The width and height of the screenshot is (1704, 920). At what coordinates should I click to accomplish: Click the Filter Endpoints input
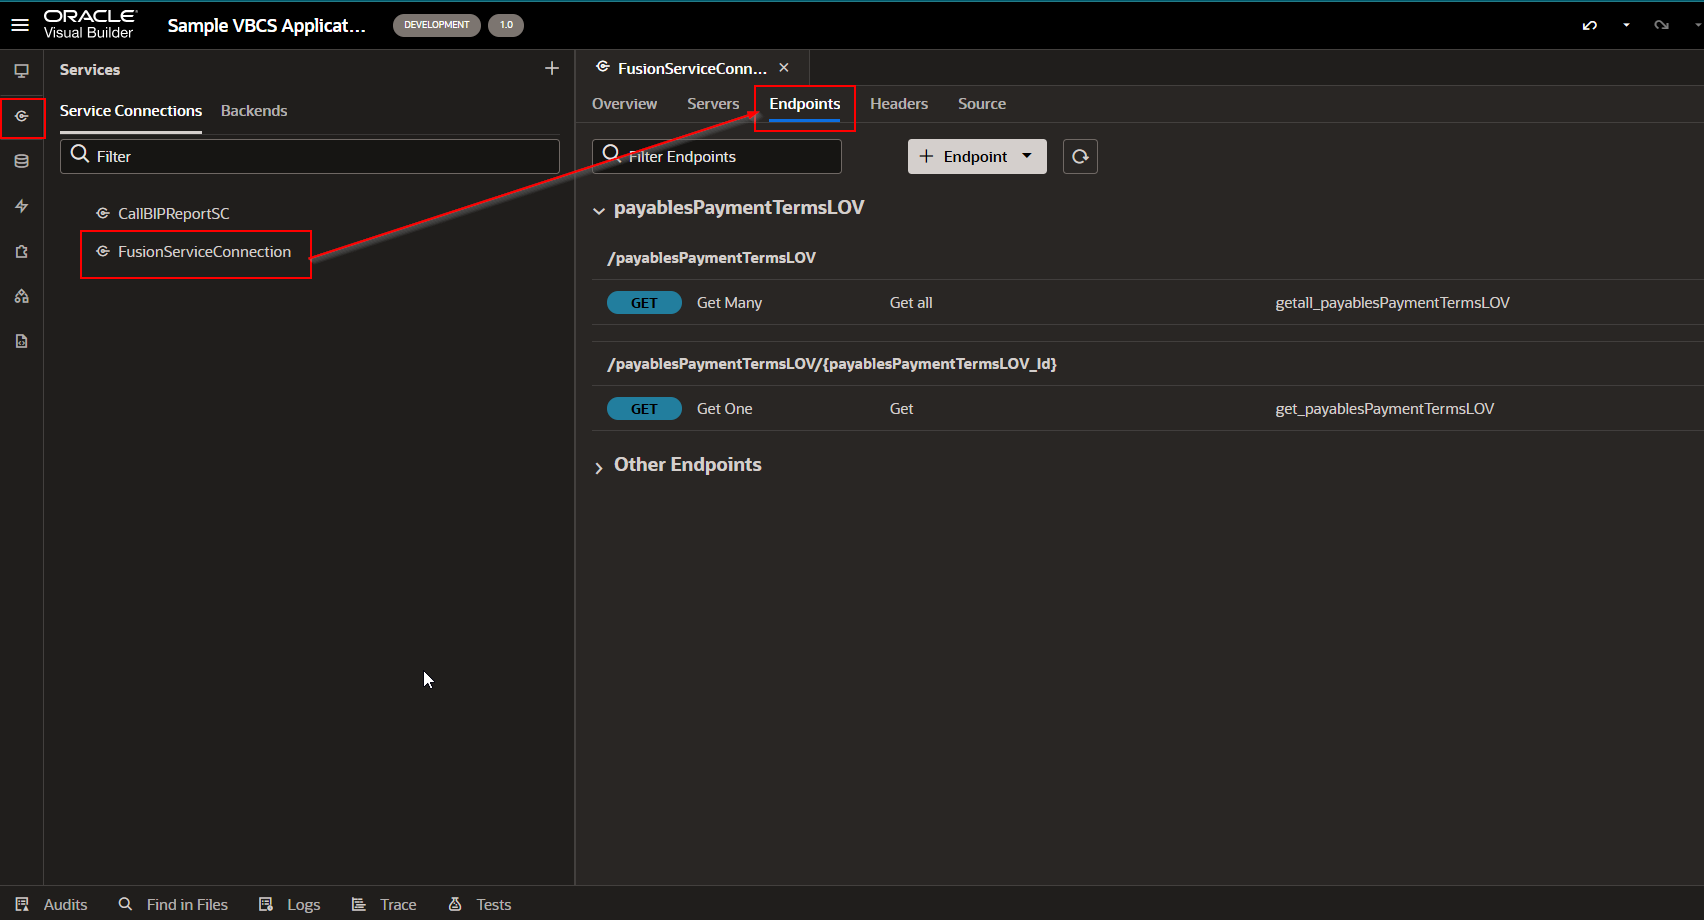717,156
